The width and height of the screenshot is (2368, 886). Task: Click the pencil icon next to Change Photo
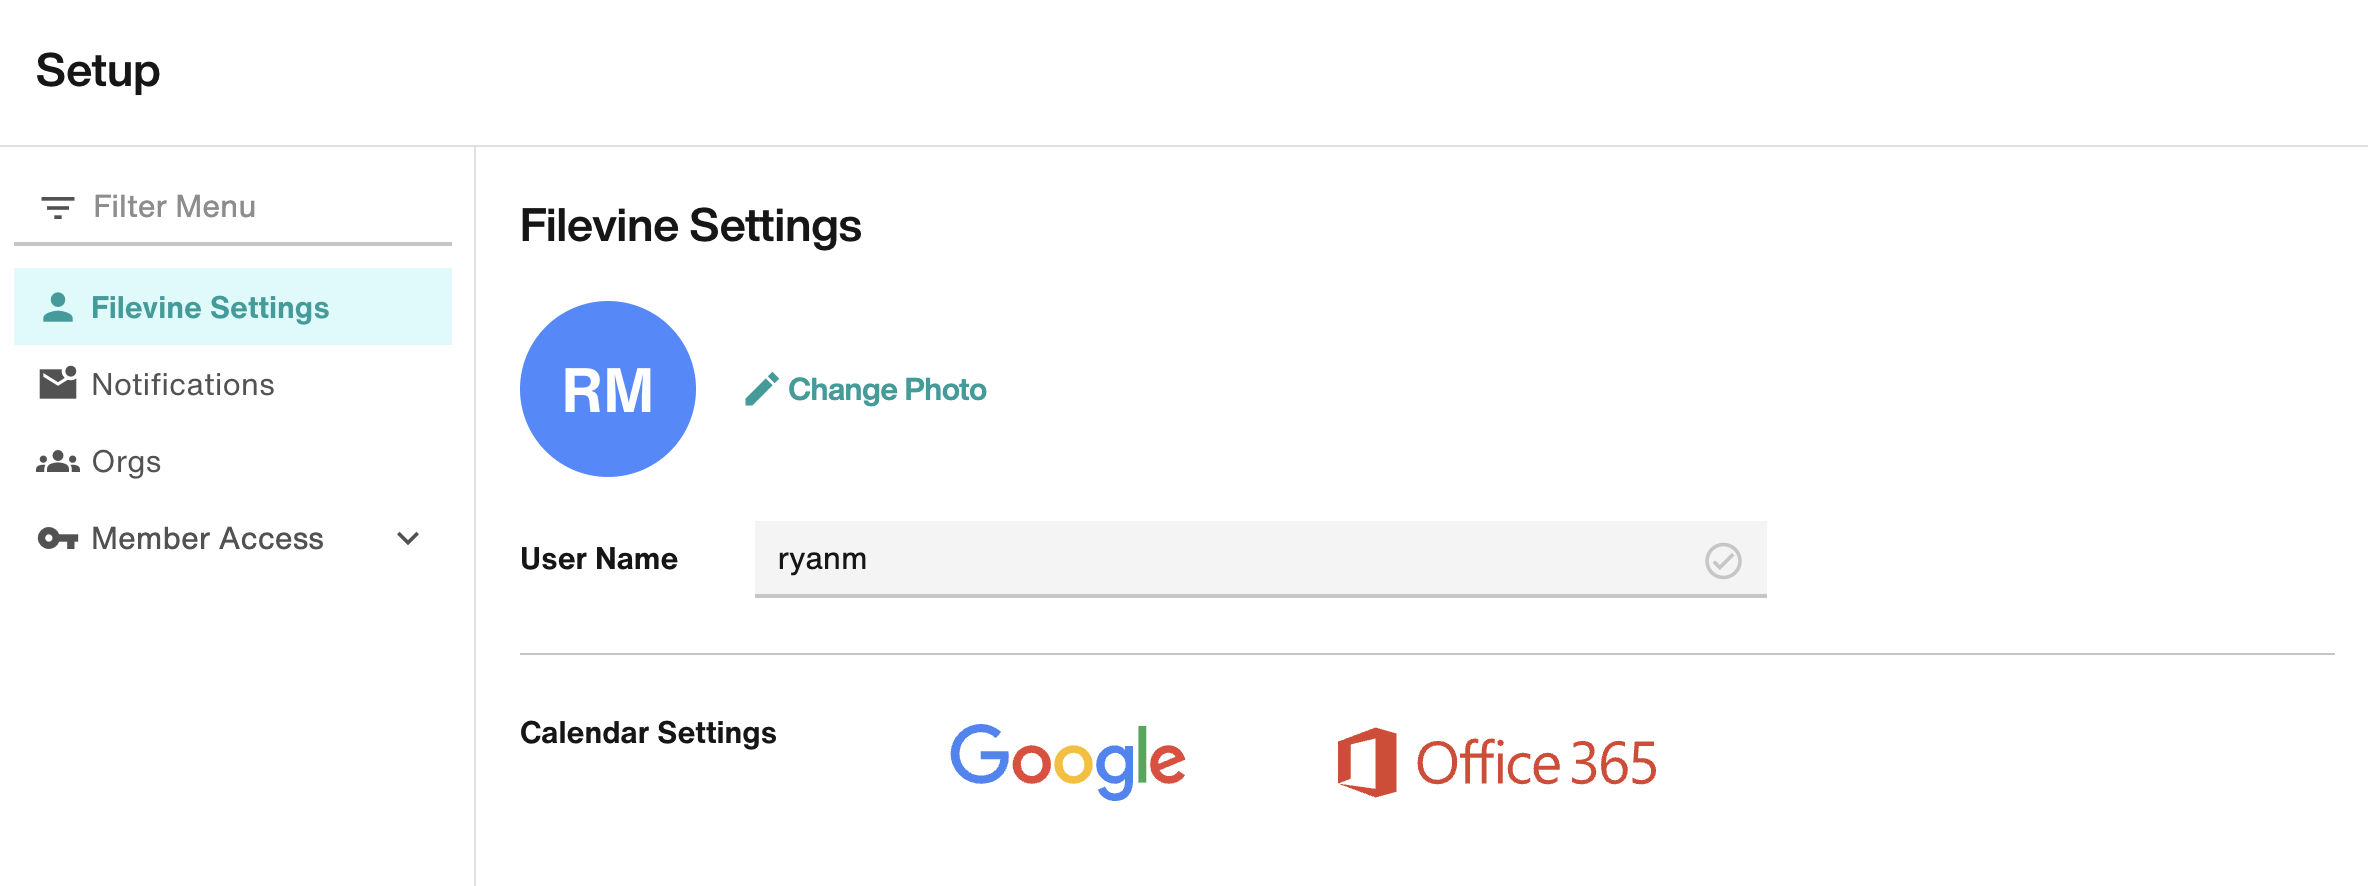[x=762, y=389]
